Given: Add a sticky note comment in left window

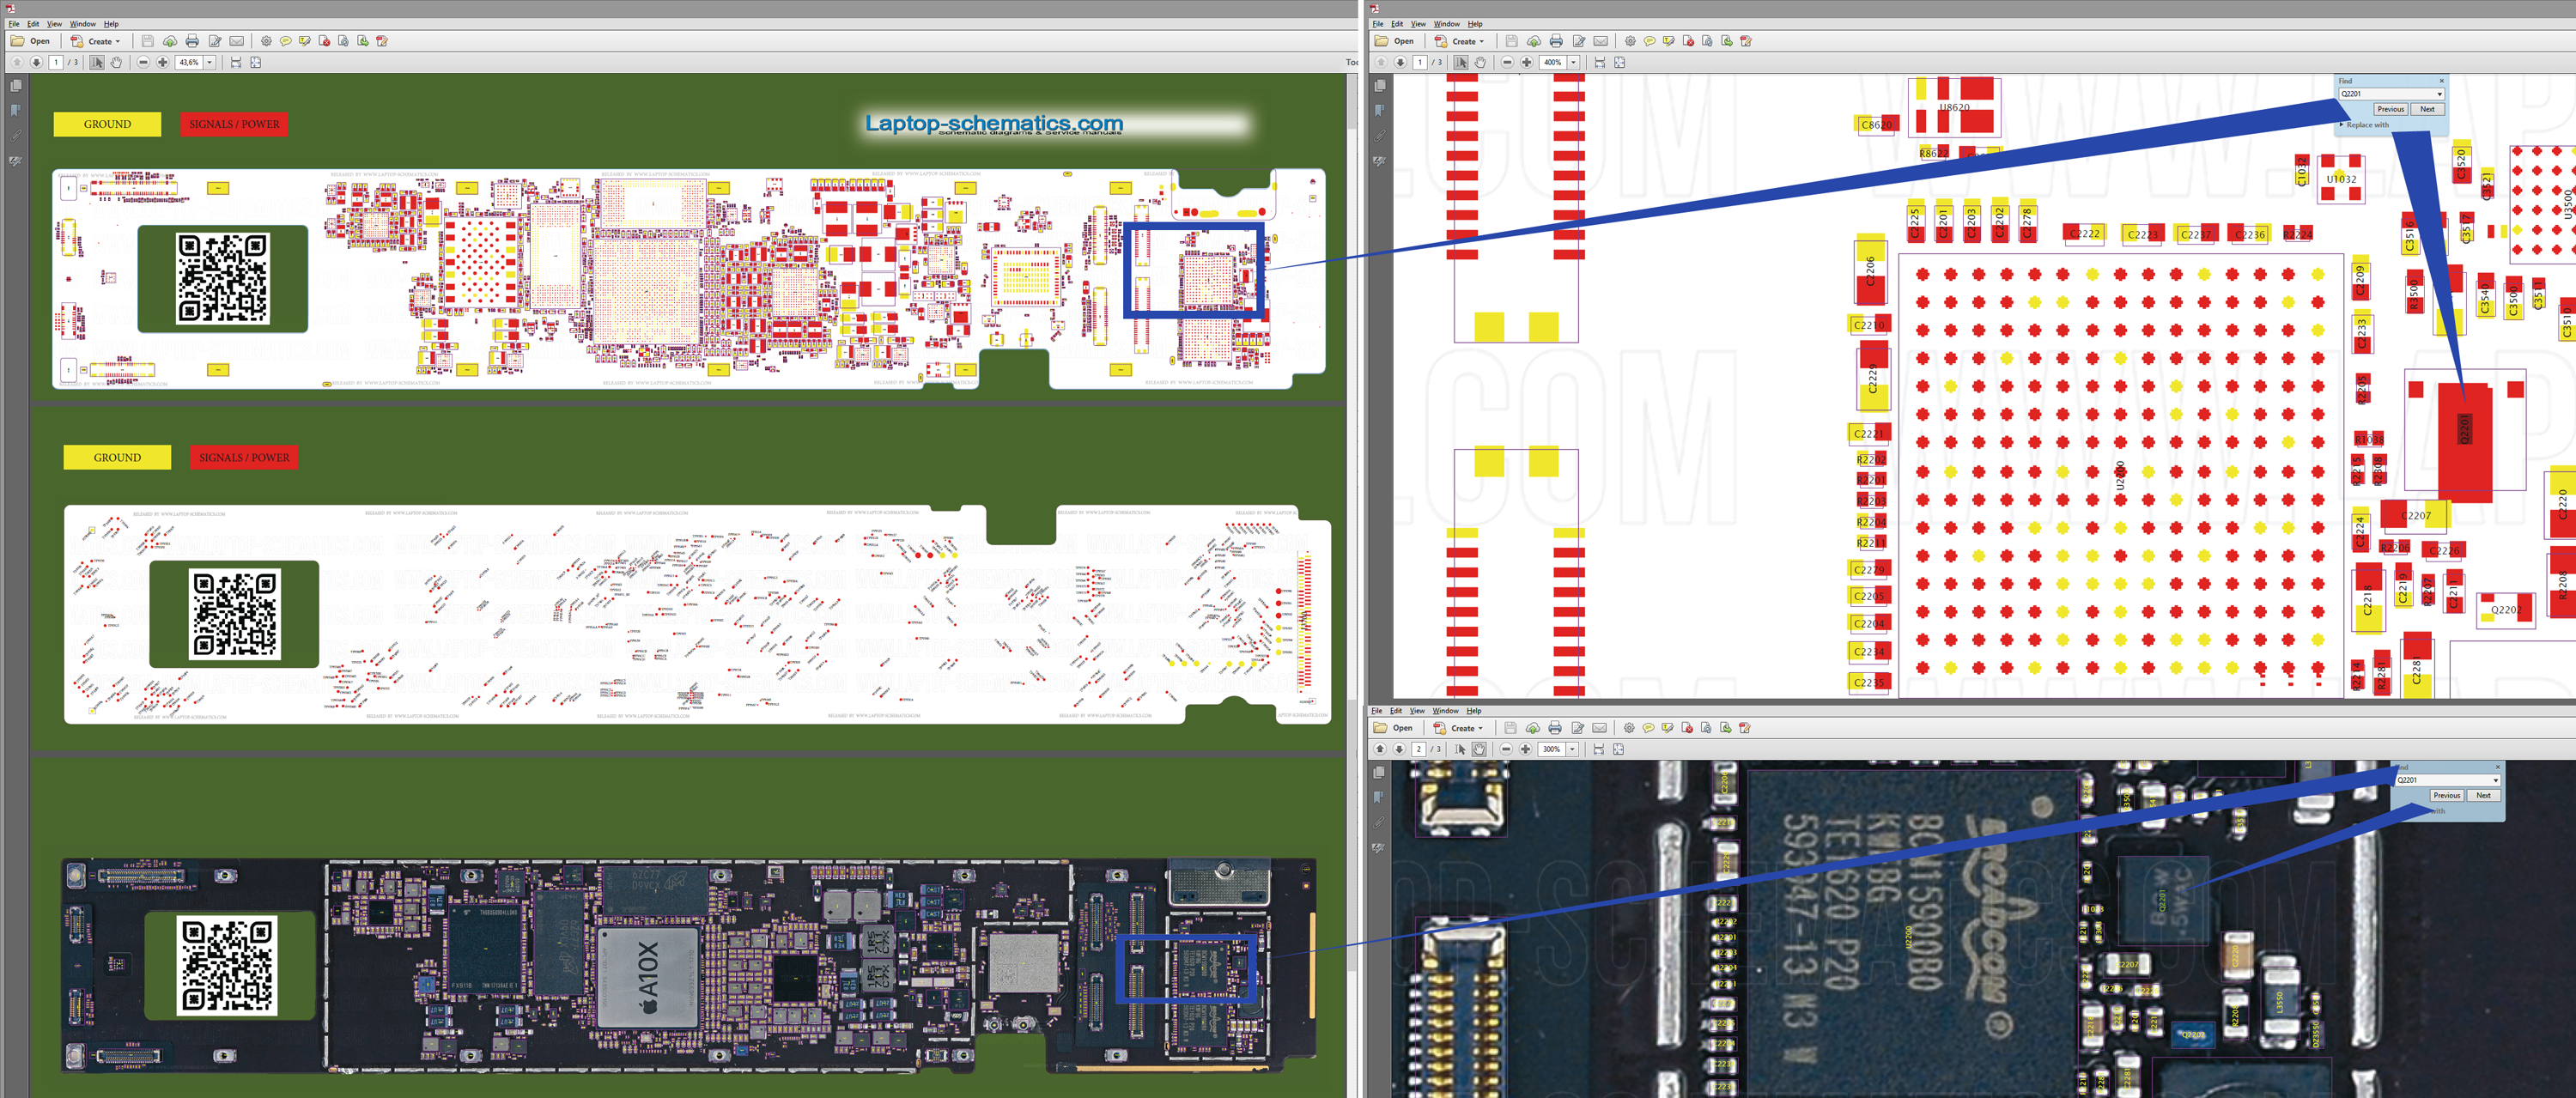Looking at the screenshot, I should tap(286, 41).
